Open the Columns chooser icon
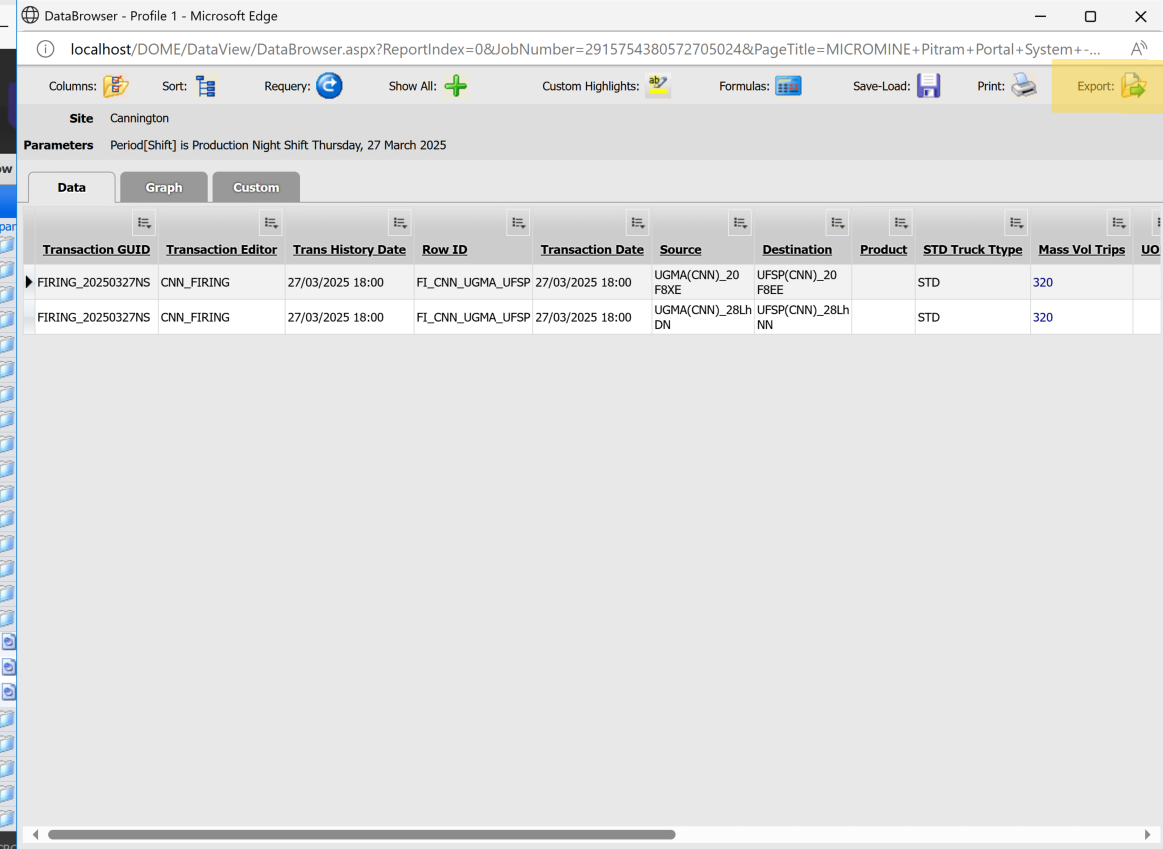This screenshot has height=849, width=1163. pos(116,86)
